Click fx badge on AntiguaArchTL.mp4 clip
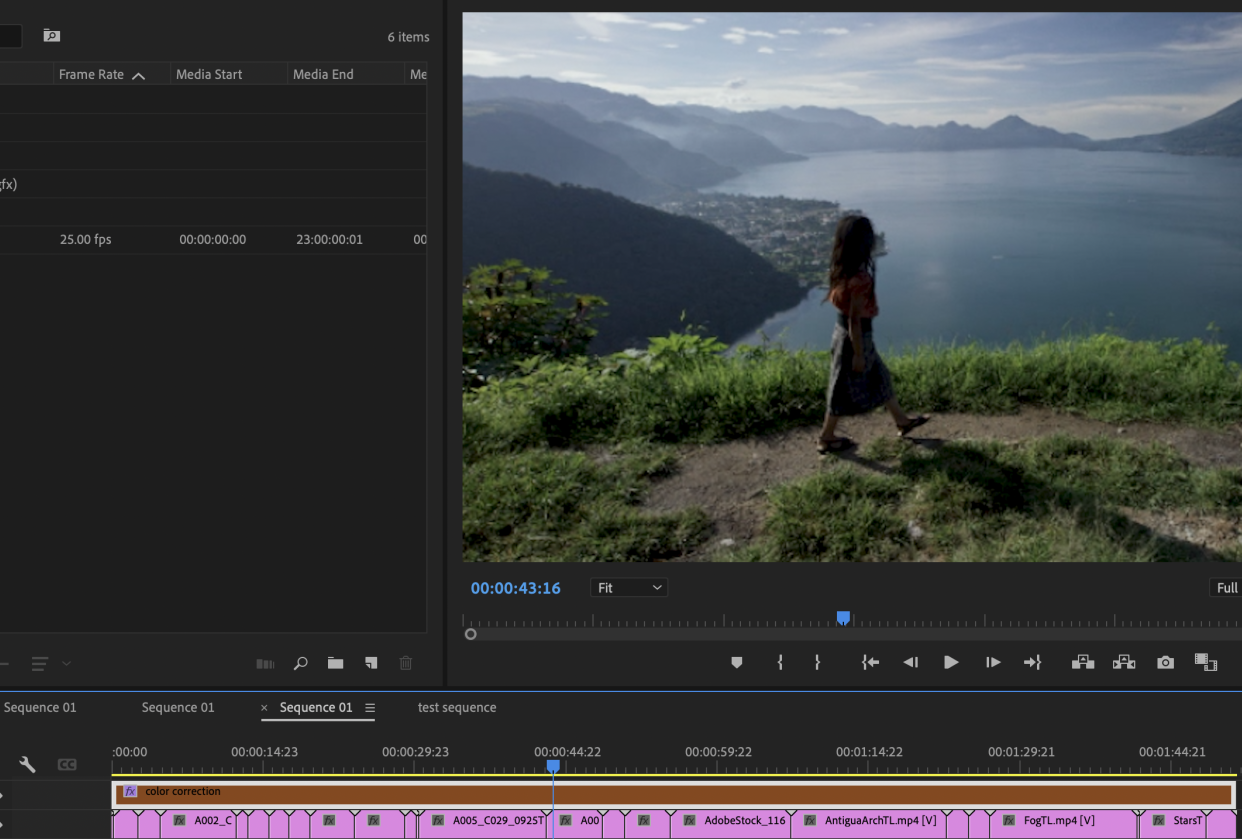The height and width of the screenshot is (839, 1242). (811, 820)
